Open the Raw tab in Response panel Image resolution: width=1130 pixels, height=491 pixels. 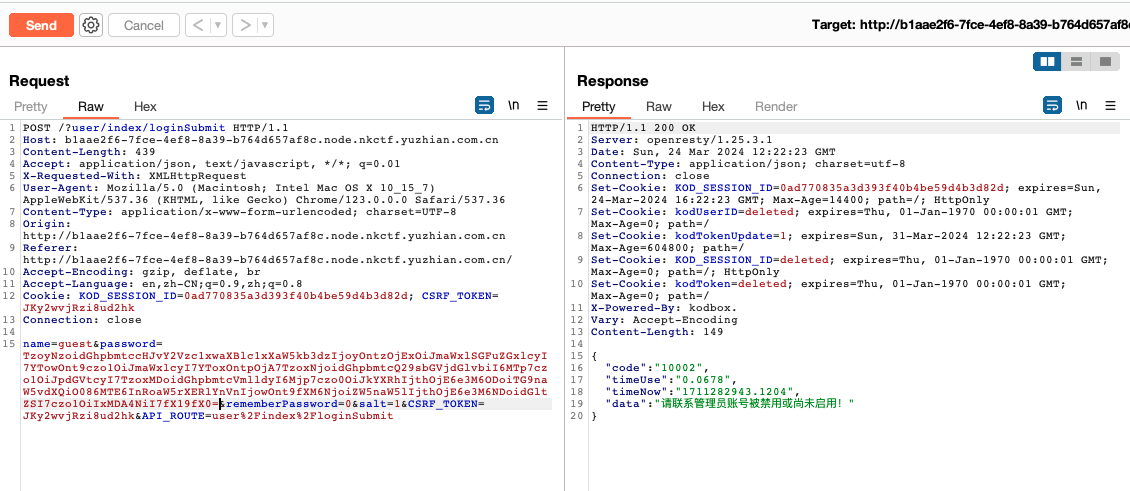[x=659, y=106]
